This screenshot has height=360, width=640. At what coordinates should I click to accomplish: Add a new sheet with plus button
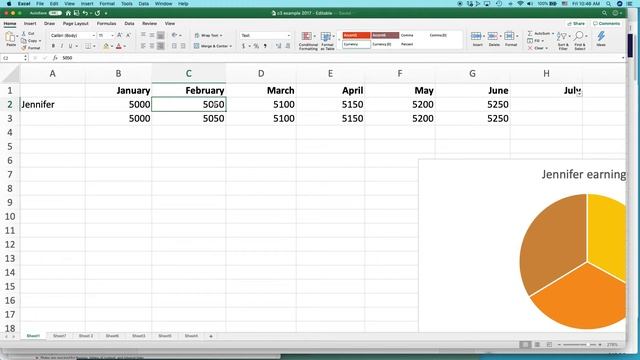click(211, 336)
